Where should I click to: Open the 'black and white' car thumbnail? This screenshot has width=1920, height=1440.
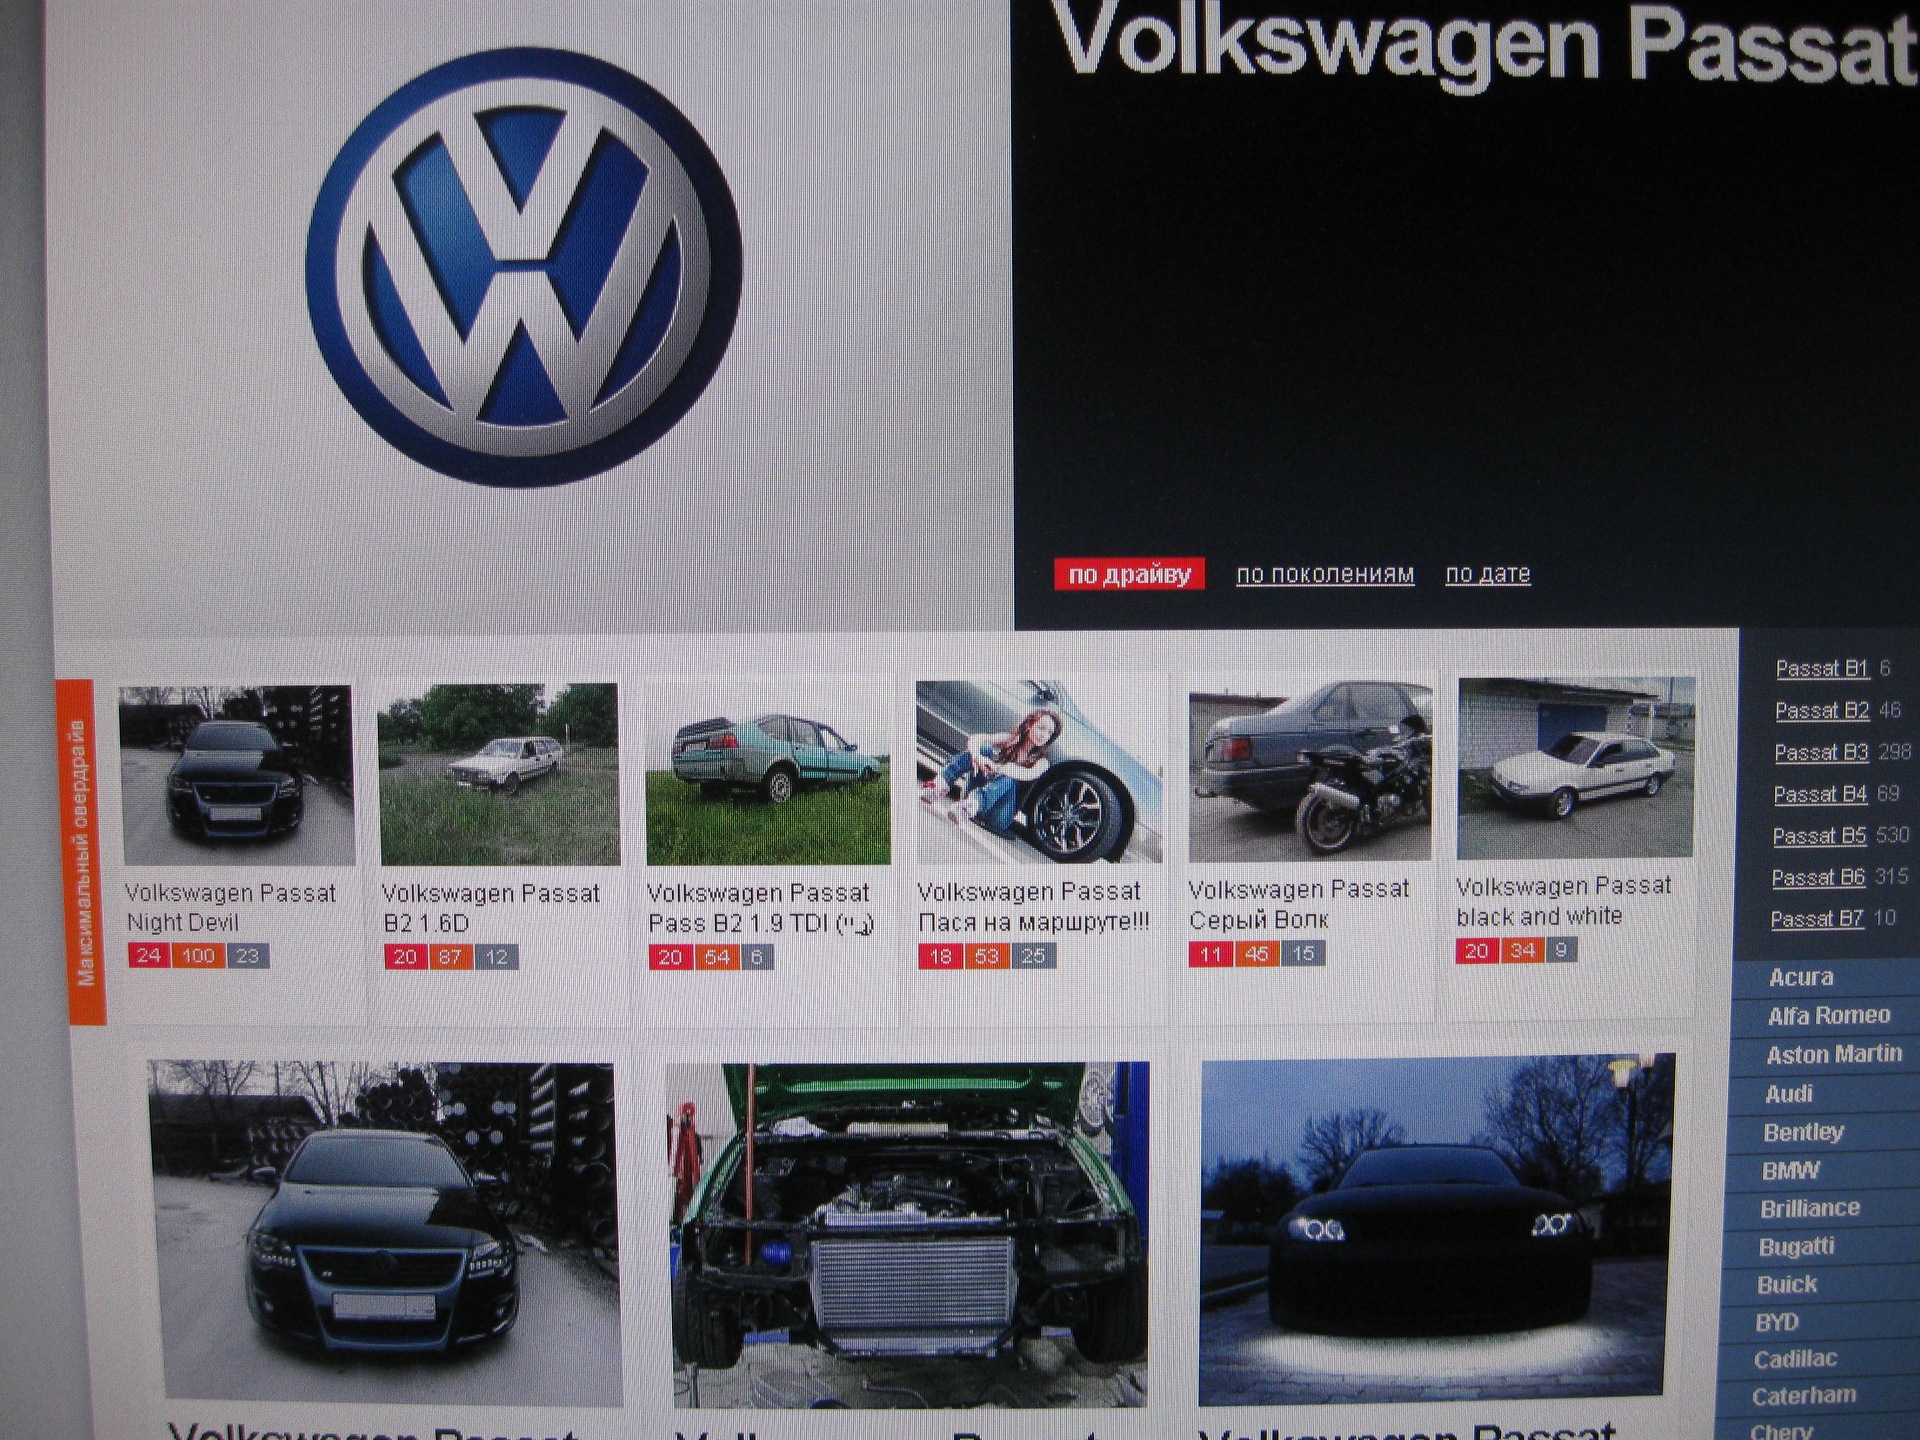1576,768
